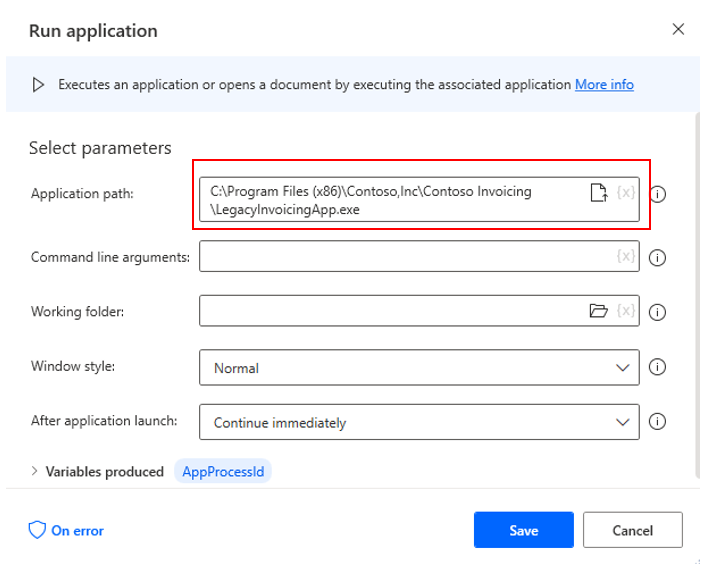The width and height of the screenshot is (706, 564).
Task: Insert variable in Working folder field
Action: pos(626,311)
